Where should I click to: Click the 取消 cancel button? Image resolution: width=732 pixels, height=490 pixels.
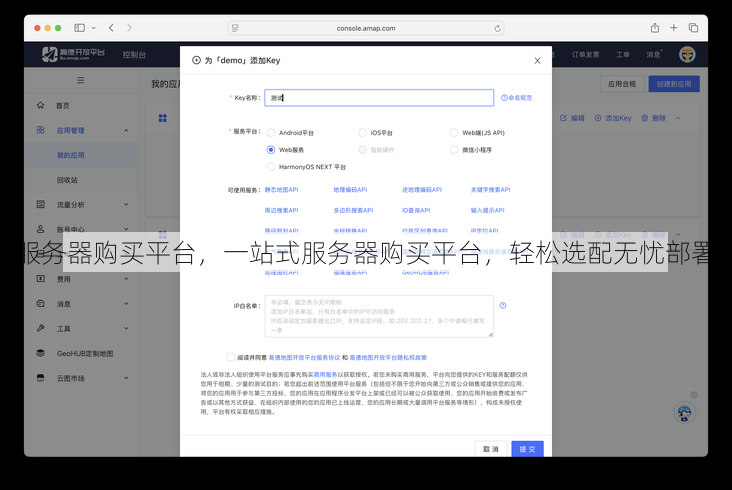coord(491,448)
